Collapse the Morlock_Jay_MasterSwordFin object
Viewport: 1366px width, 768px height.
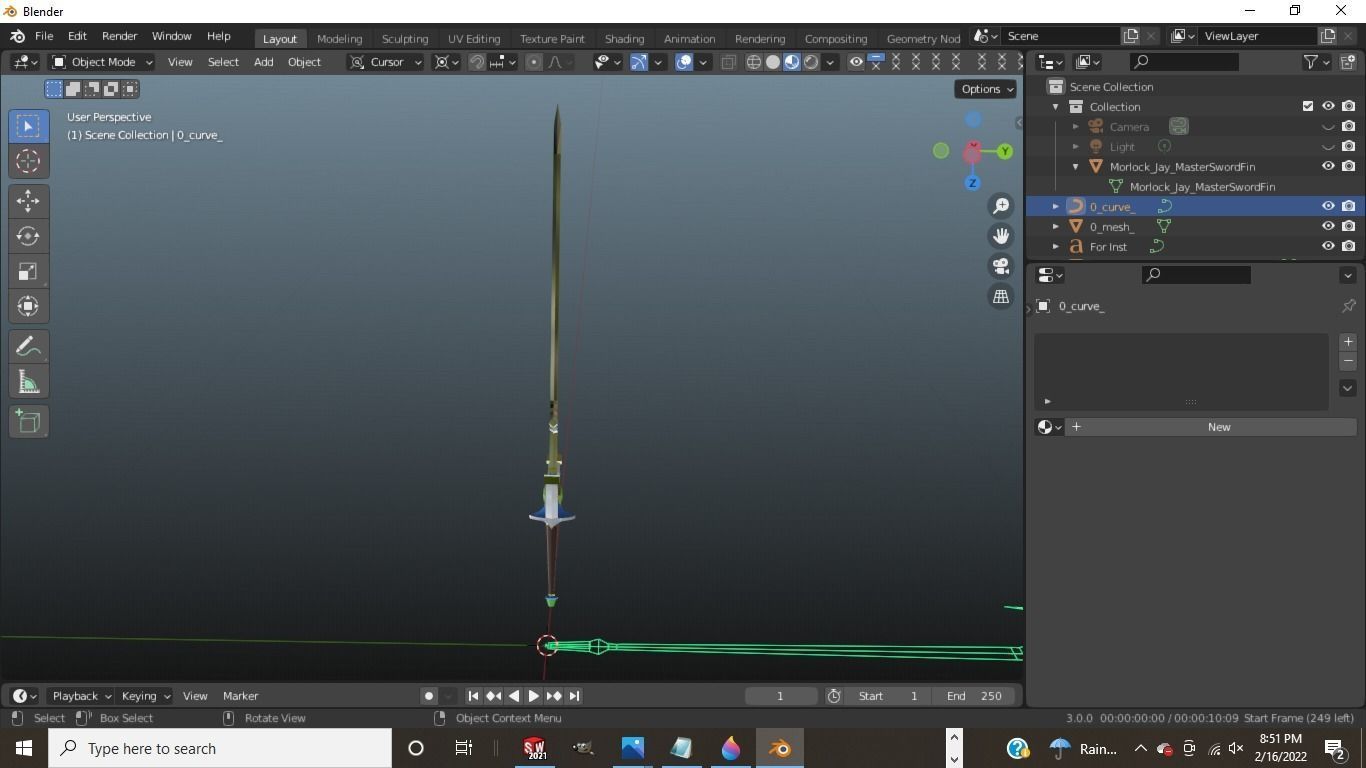point(1075,166)
